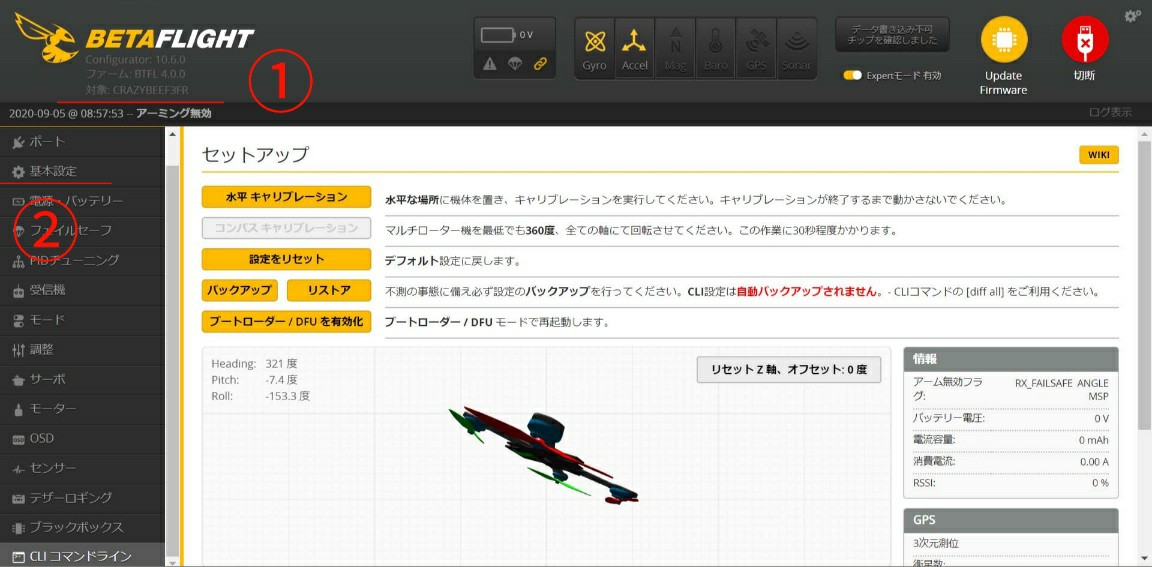The width and height of the screenshot is (1152, 567).
Task: Toggle the Expertモード switch
Action: point(852,75)
